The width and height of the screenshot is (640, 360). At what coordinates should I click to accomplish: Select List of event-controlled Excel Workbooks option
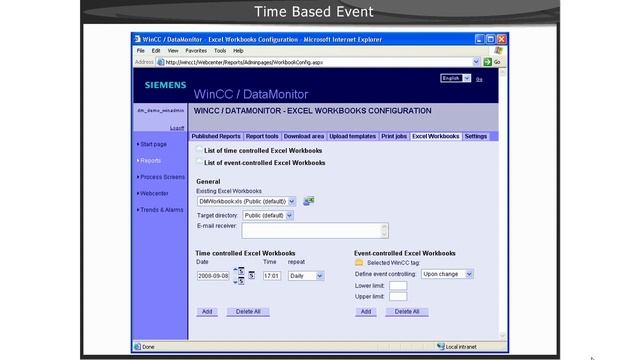pyautogui.click(x=199, y=162)
